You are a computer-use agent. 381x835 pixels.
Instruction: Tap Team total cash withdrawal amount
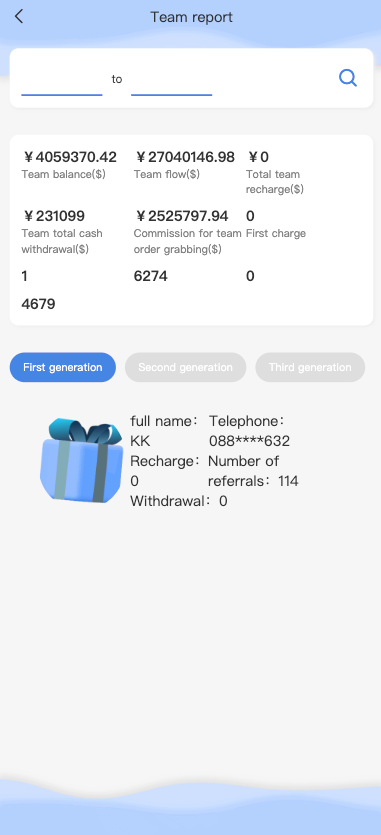coord(53,216)
